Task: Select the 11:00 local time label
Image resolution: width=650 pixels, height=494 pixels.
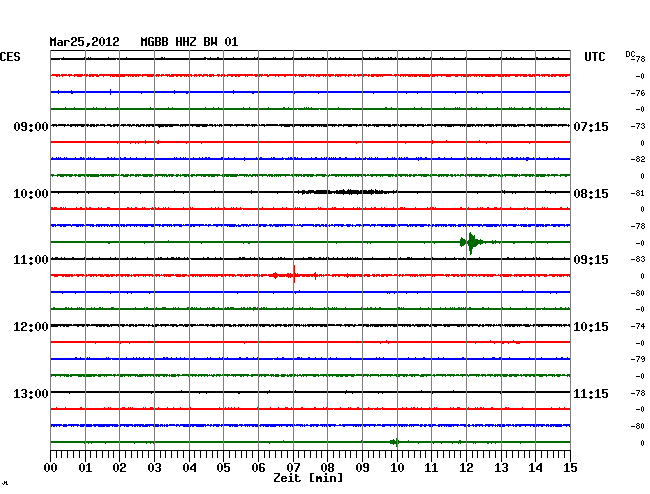Action: (31, 260)
